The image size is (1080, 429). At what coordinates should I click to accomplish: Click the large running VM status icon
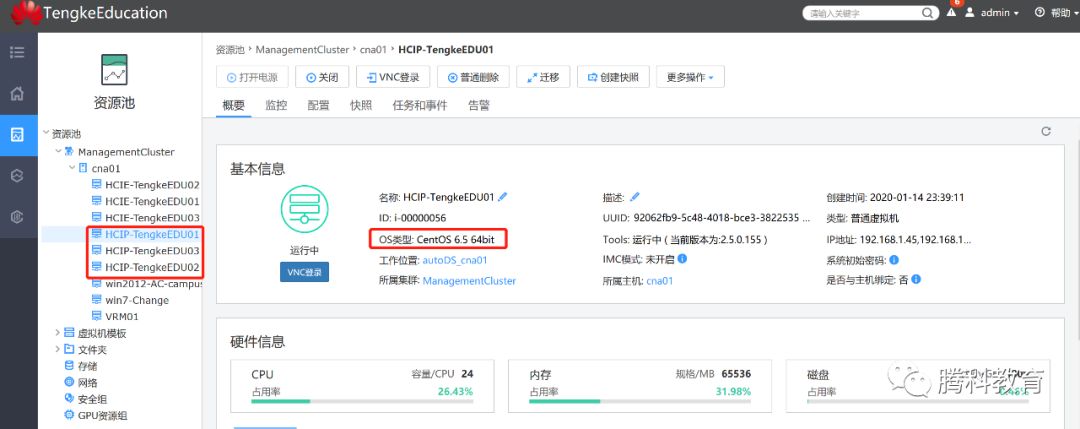pos(304,209)
